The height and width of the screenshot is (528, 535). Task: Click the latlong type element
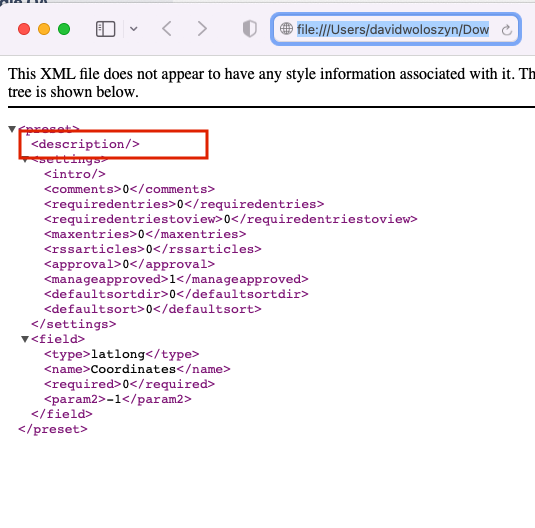(x=121, y=354)
